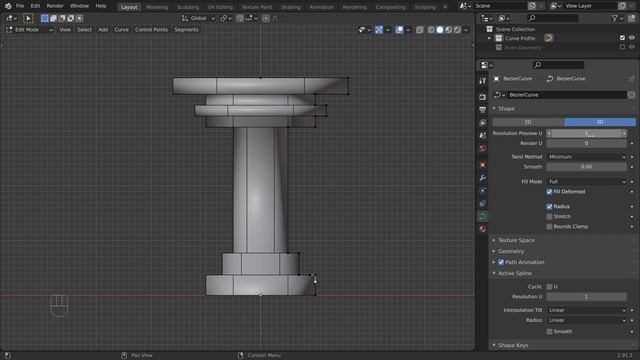This screenshot has height=360, width=640.
Task: Uncheck Curve Profile exclude-from-view-layer checkbox
Action: click(622, 38)
